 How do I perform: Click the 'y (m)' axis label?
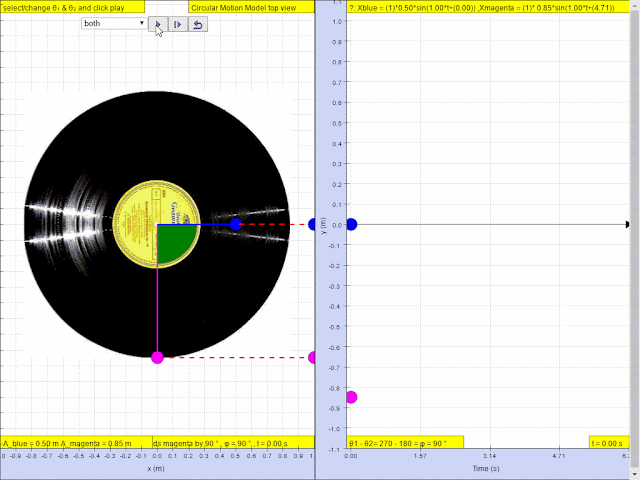pos(323,225)
